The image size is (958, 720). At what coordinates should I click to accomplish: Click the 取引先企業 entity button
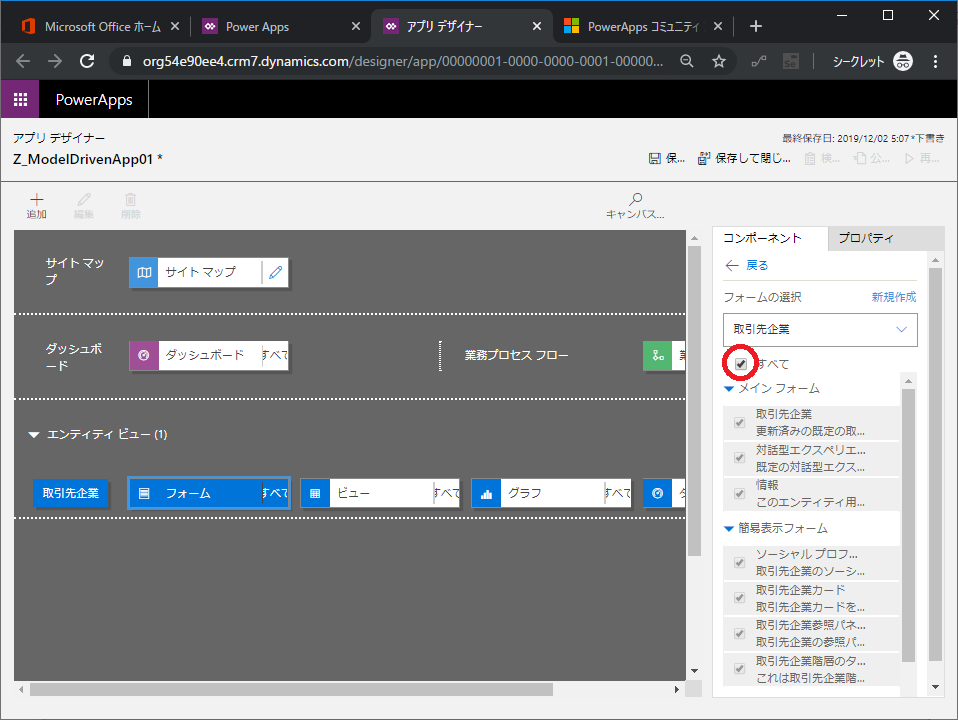pos(70,493)
